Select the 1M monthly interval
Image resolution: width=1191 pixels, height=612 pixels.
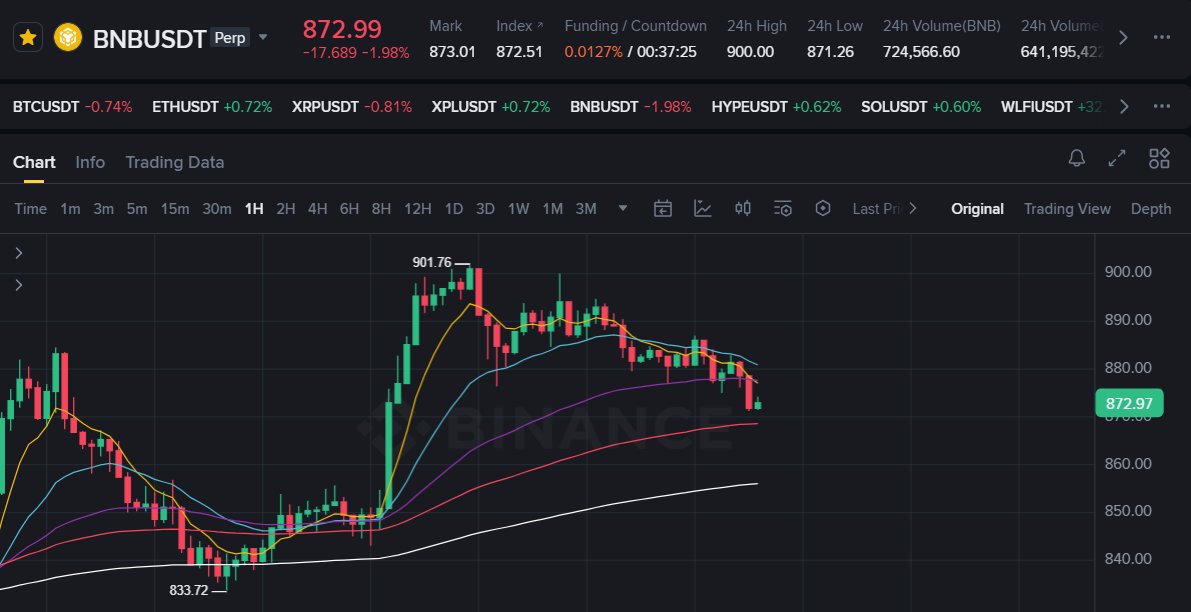tap(552, 209)
